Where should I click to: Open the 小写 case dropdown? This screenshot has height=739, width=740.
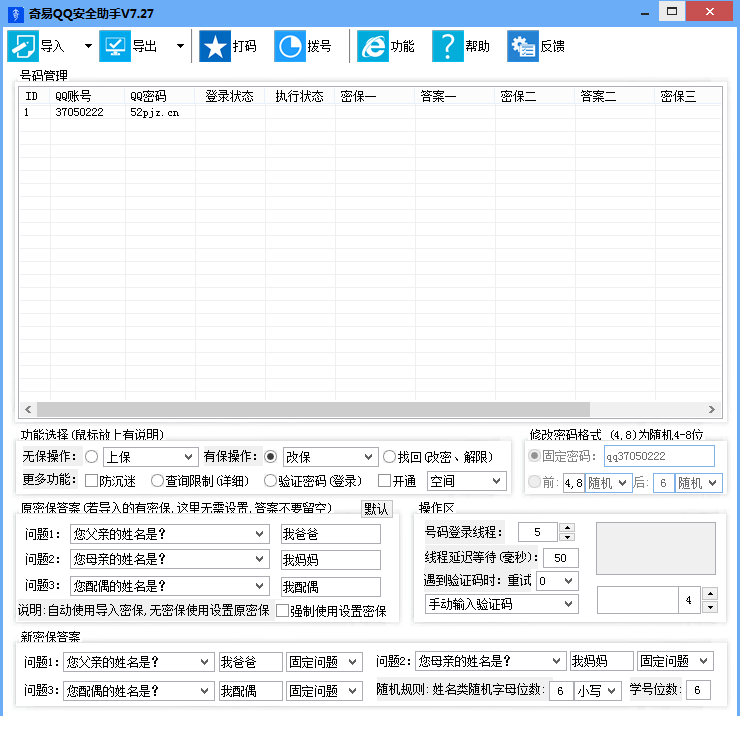pyautogui.click(x=597, y=691)
